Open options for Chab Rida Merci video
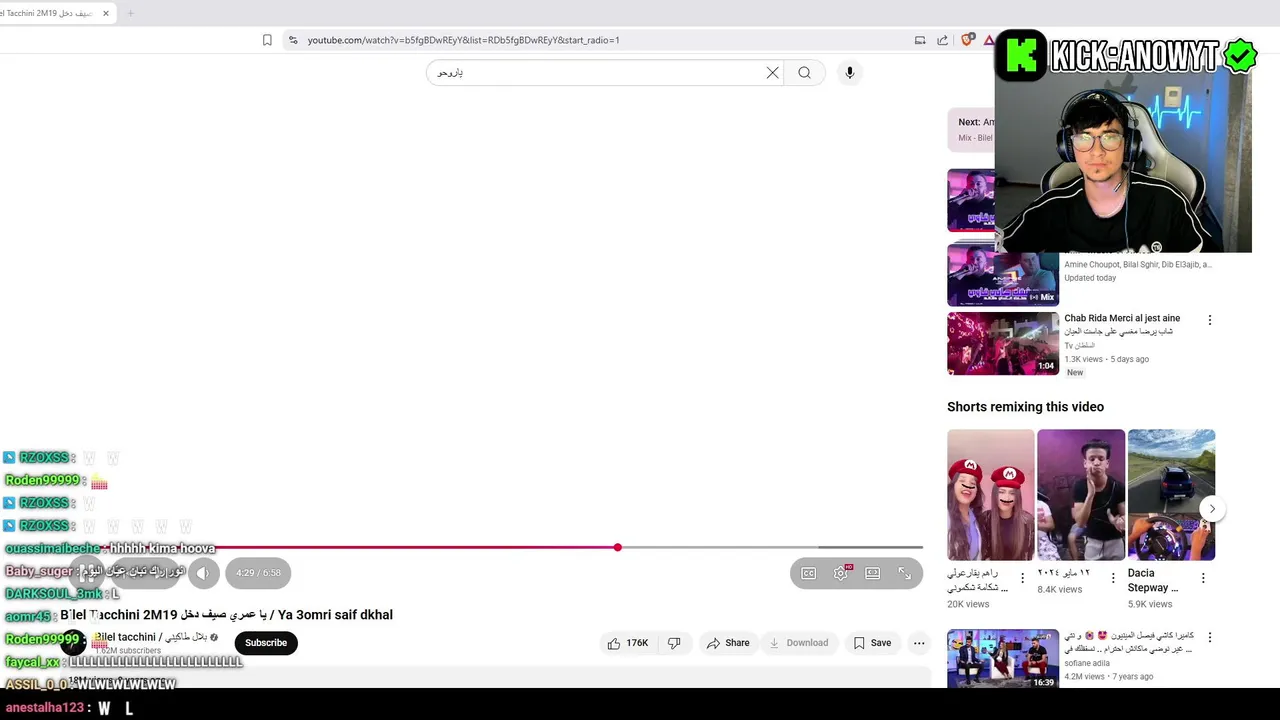Viewport: 1280px width, 720px height. pos(1210,320)
